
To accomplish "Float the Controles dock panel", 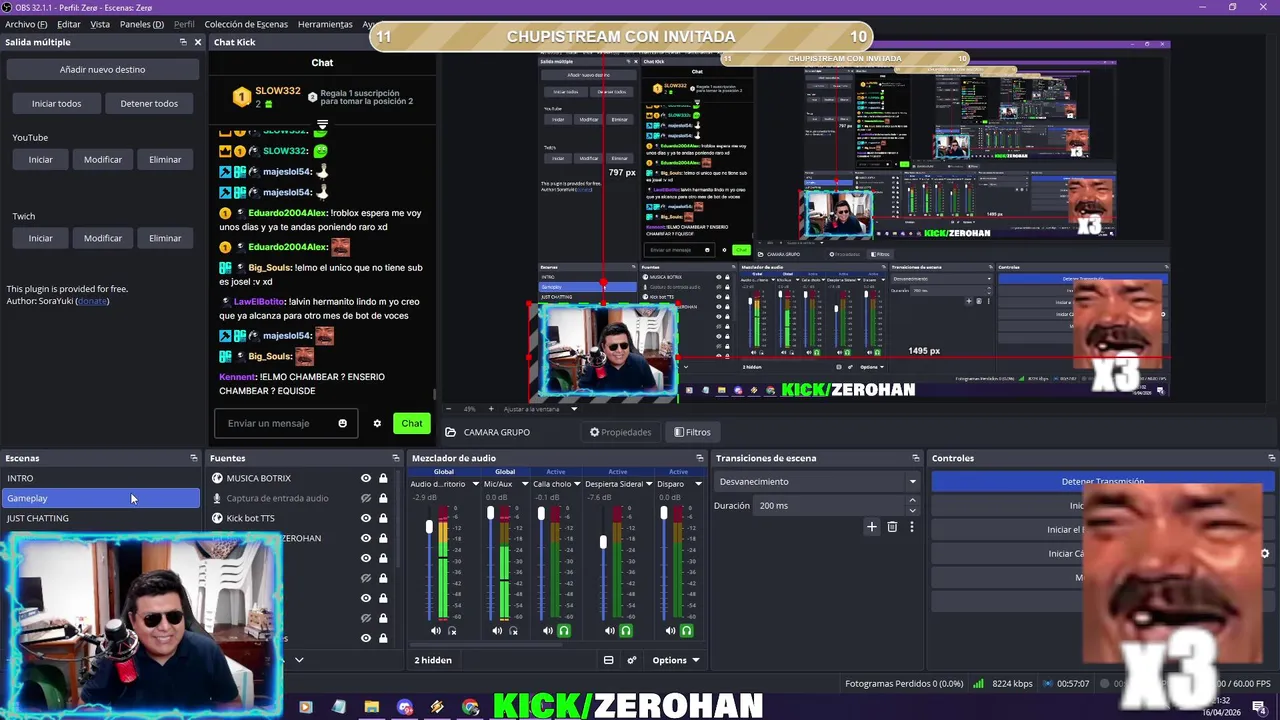I will coord(1271,458).
